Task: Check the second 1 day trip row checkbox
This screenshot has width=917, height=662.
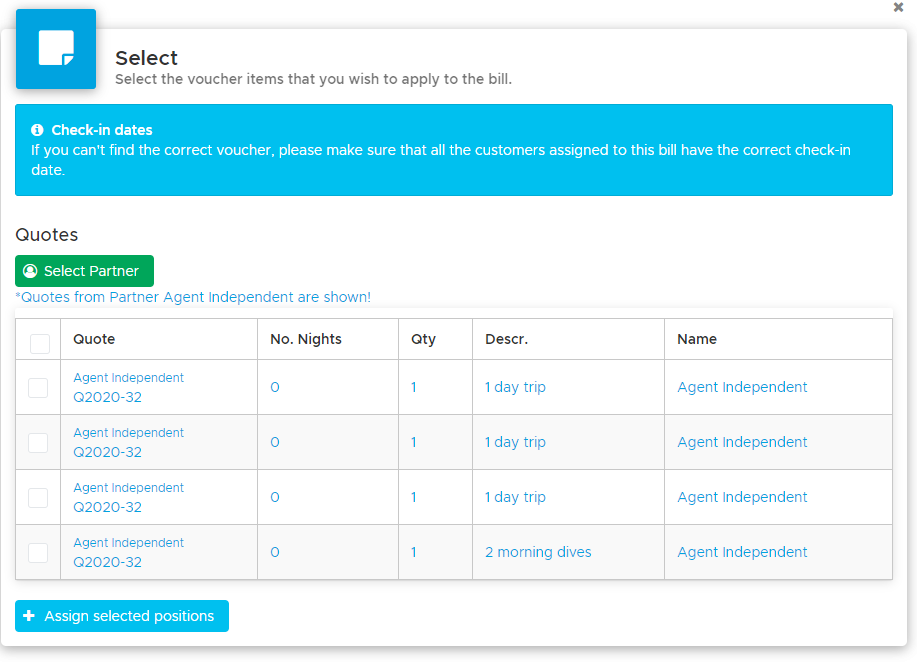Action: click(38, 443)
